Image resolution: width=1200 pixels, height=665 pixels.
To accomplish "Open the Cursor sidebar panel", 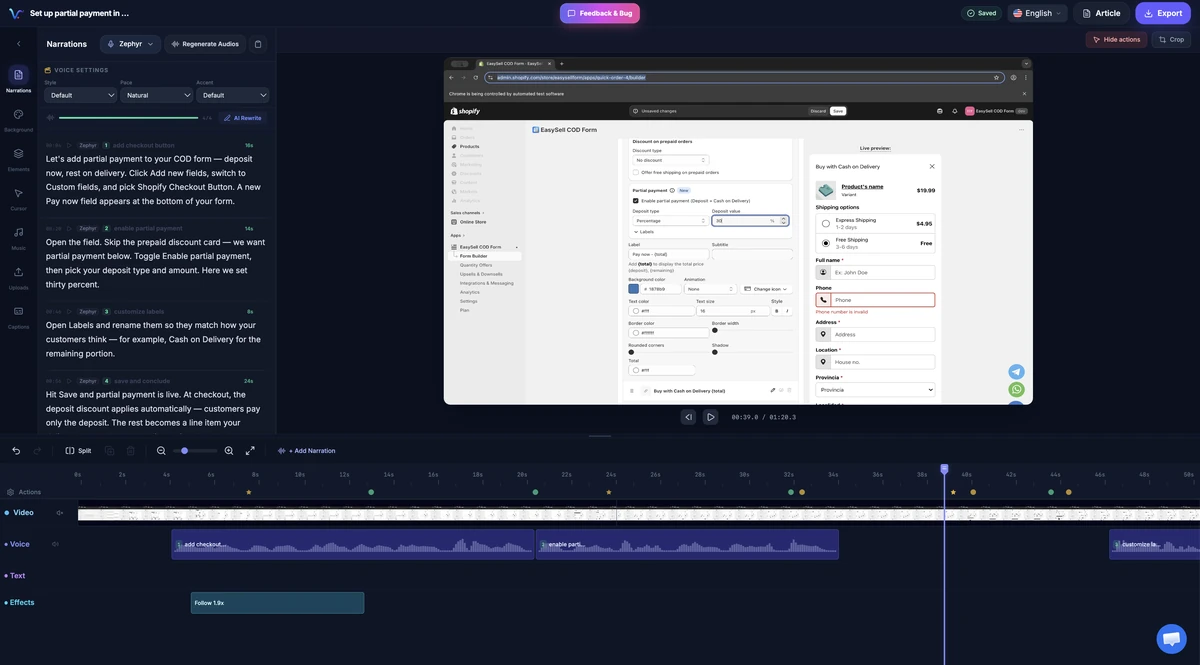I will pyautogui.click(x=18, y=197).
